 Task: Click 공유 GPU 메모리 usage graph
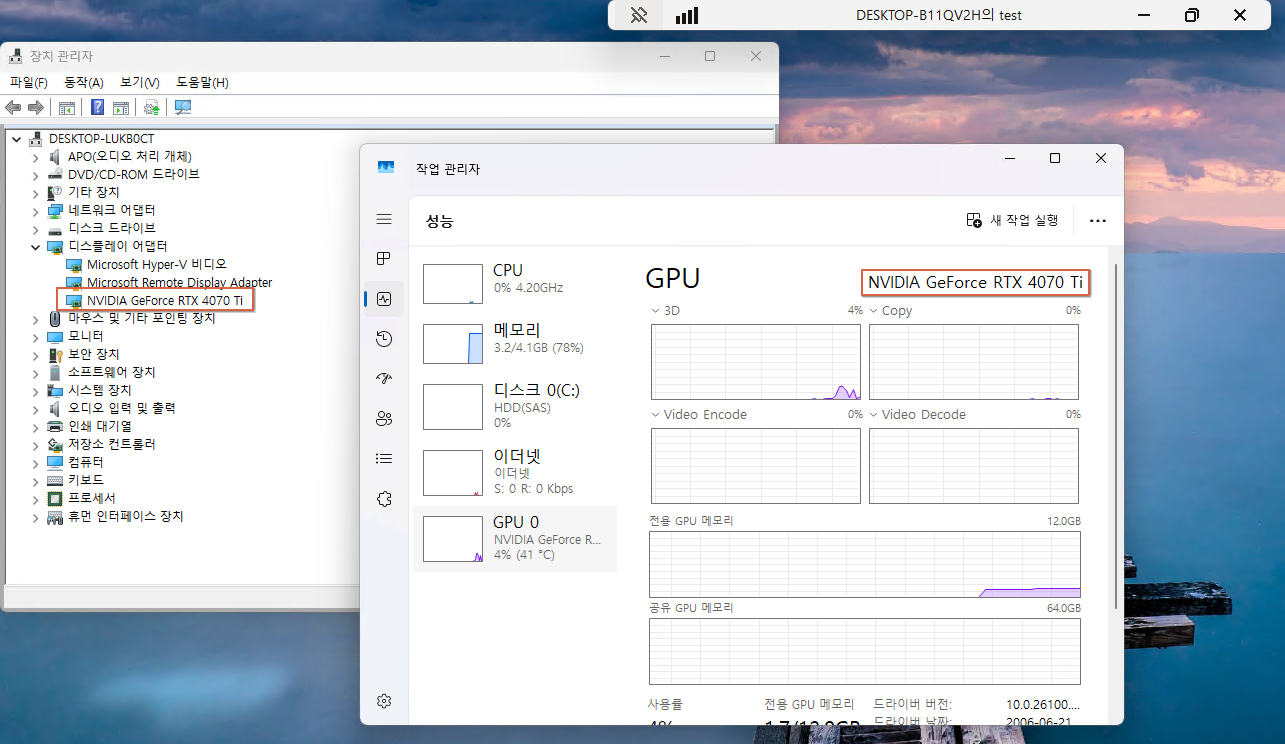pos(865,651)
